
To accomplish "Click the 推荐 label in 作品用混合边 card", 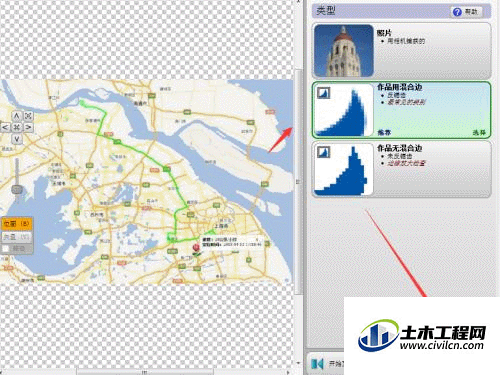I will tap(384, 132).
